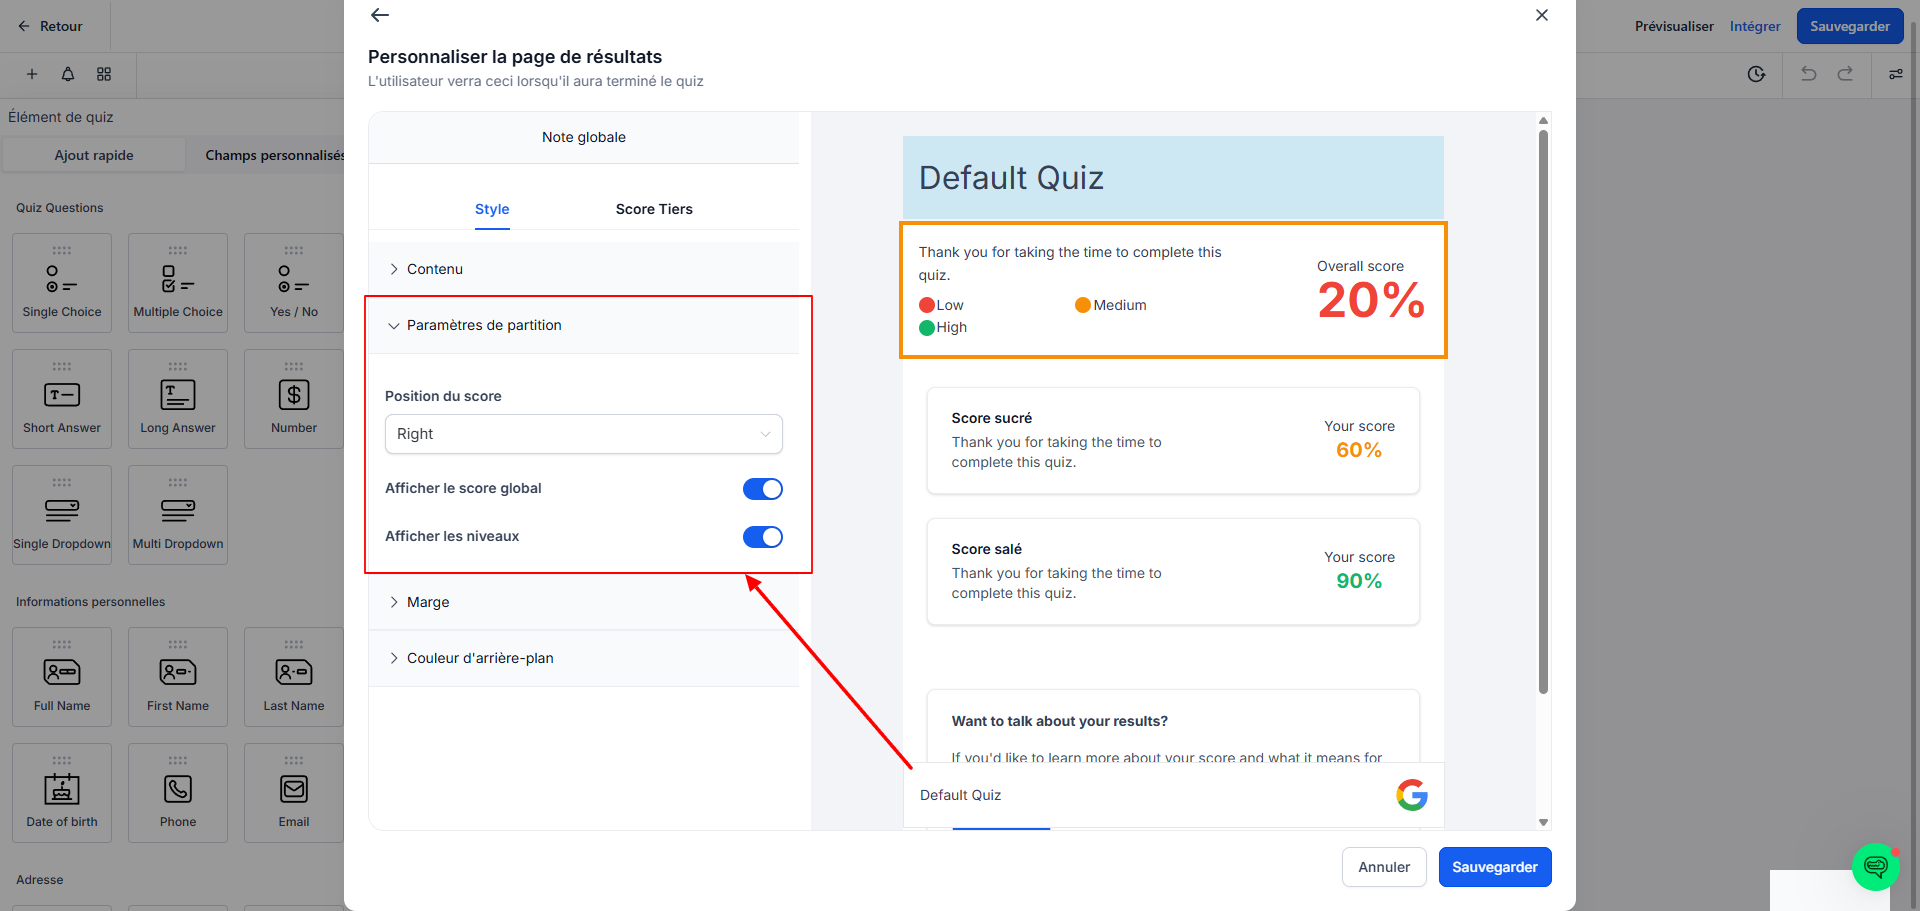Screen dimensions: 1920x911
Task: Select the Style tab
Action: coord(492,209)
